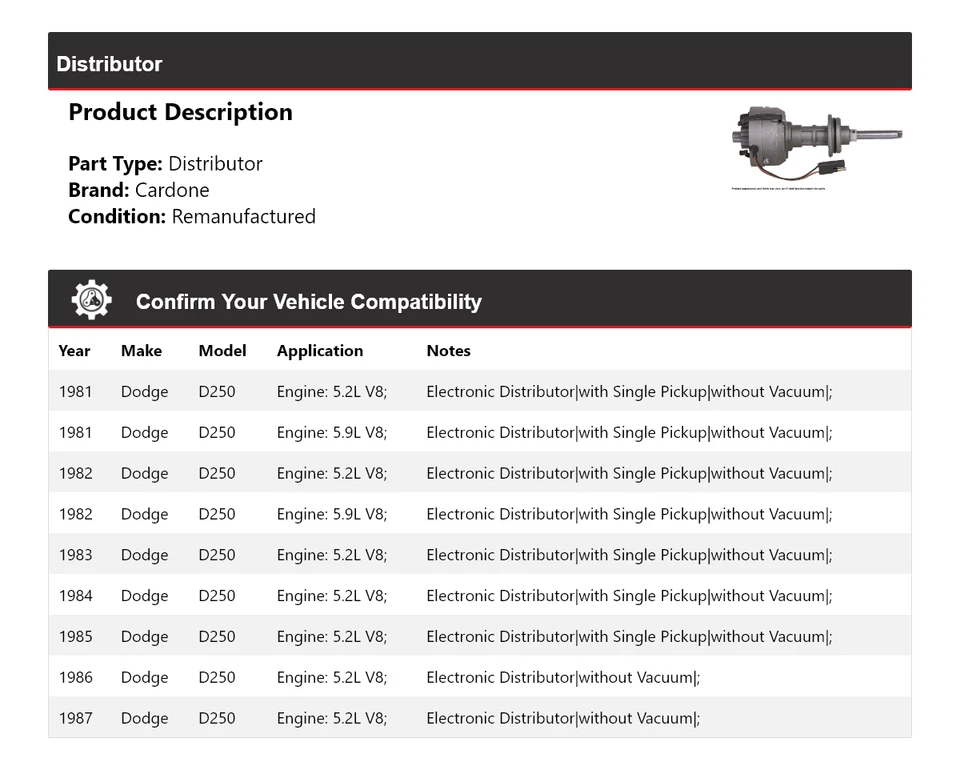Click the Confirm Your Vehicle Compatibility heading
Screen dimensions: 960x770
pos(309,302)
